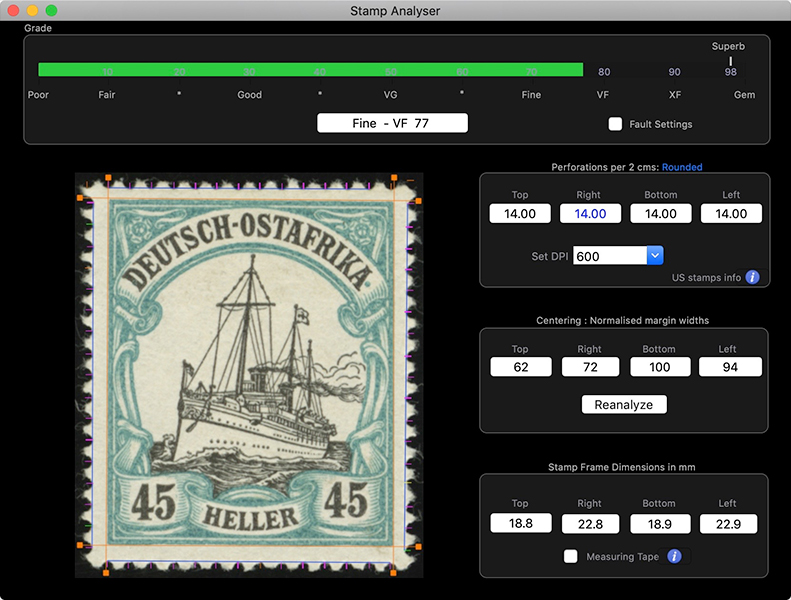
Task: Click the Measuring Tape label text
Action: (623, 557)
